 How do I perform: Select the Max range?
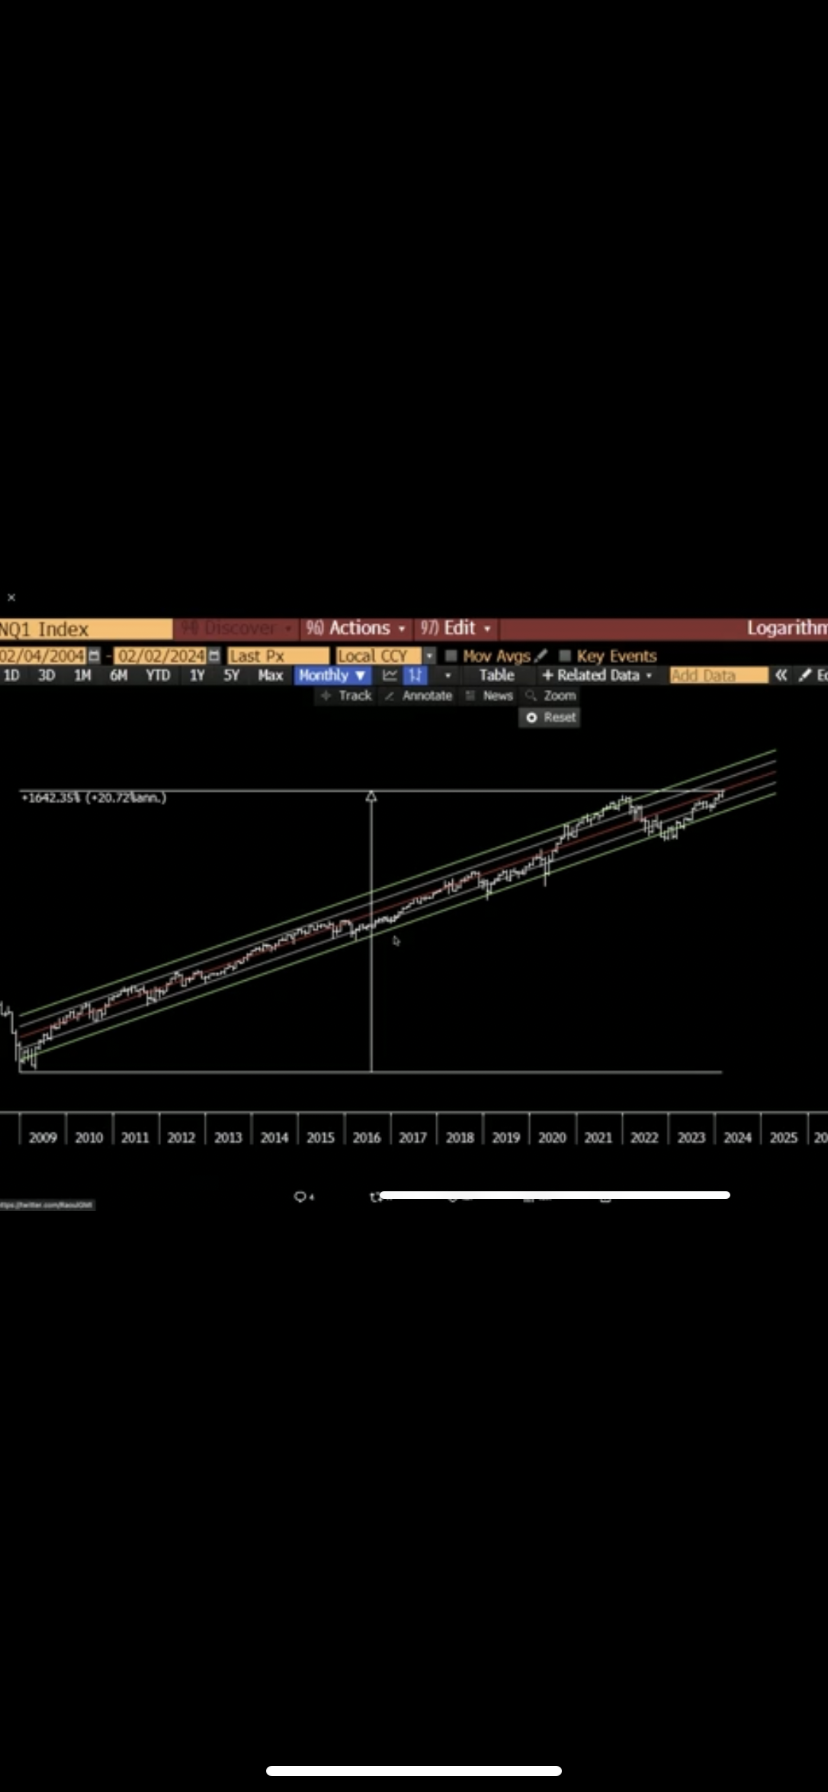270,676
